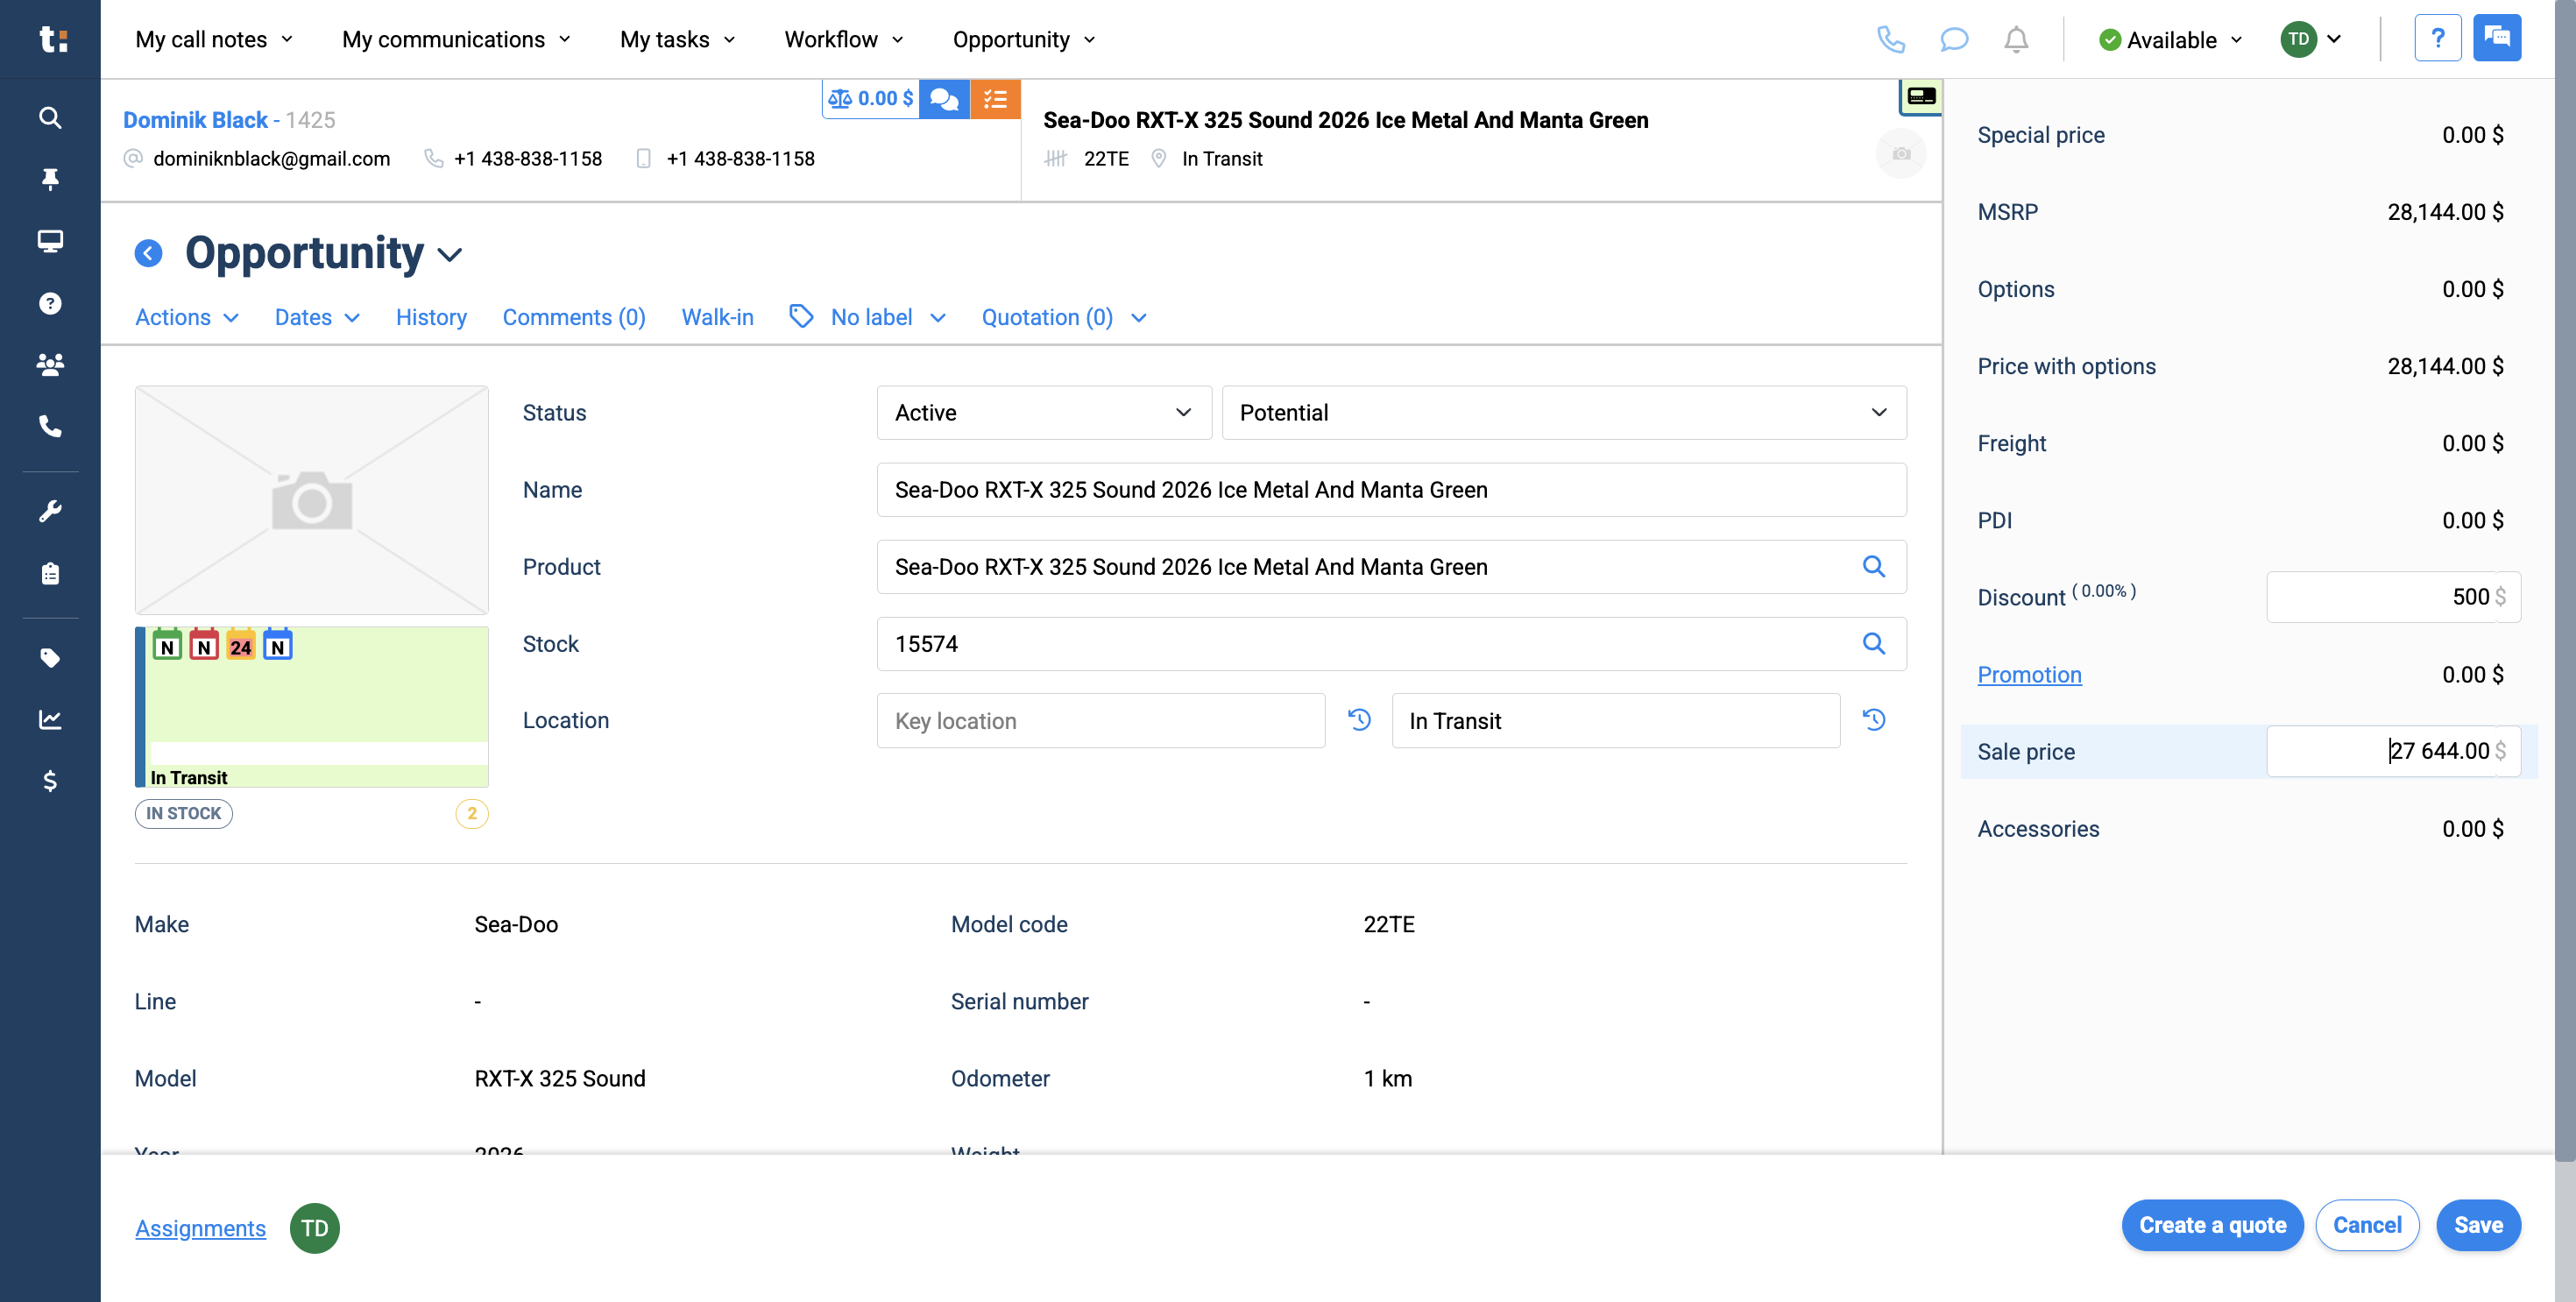2576x1302 pixels.
Task: Open the camera icon on the vehicle card
Action: click(x=1901, y=153)
